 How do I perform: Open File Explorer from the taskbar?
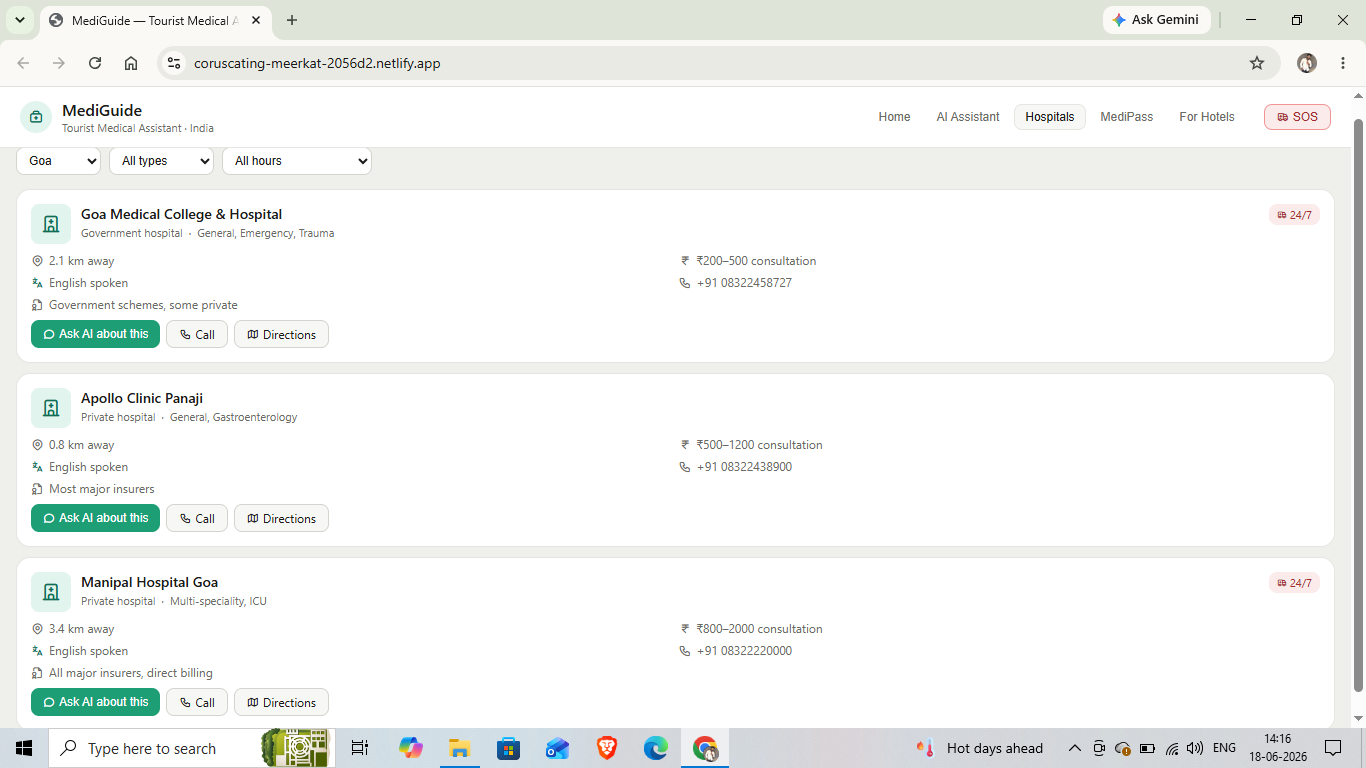tap(459, 748)
